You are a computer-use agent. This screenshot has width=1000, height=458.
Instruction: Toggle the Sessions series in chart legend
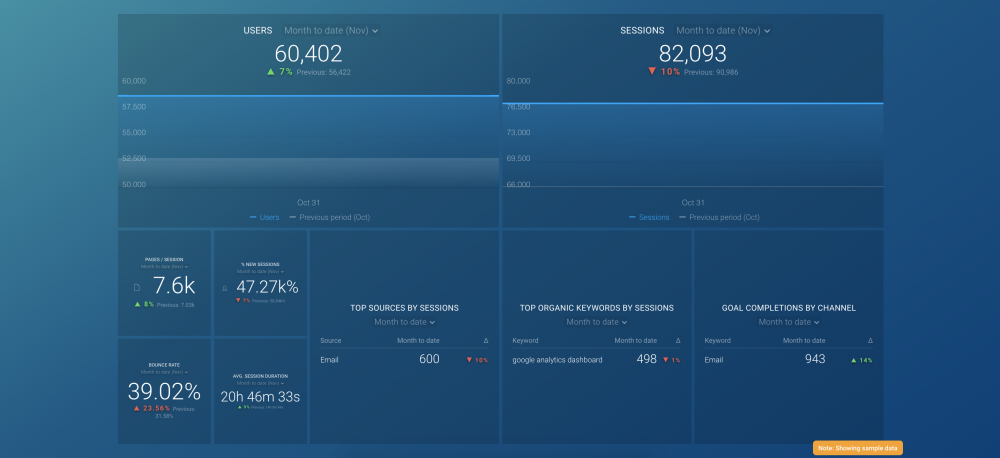click(x=648, y=217)
